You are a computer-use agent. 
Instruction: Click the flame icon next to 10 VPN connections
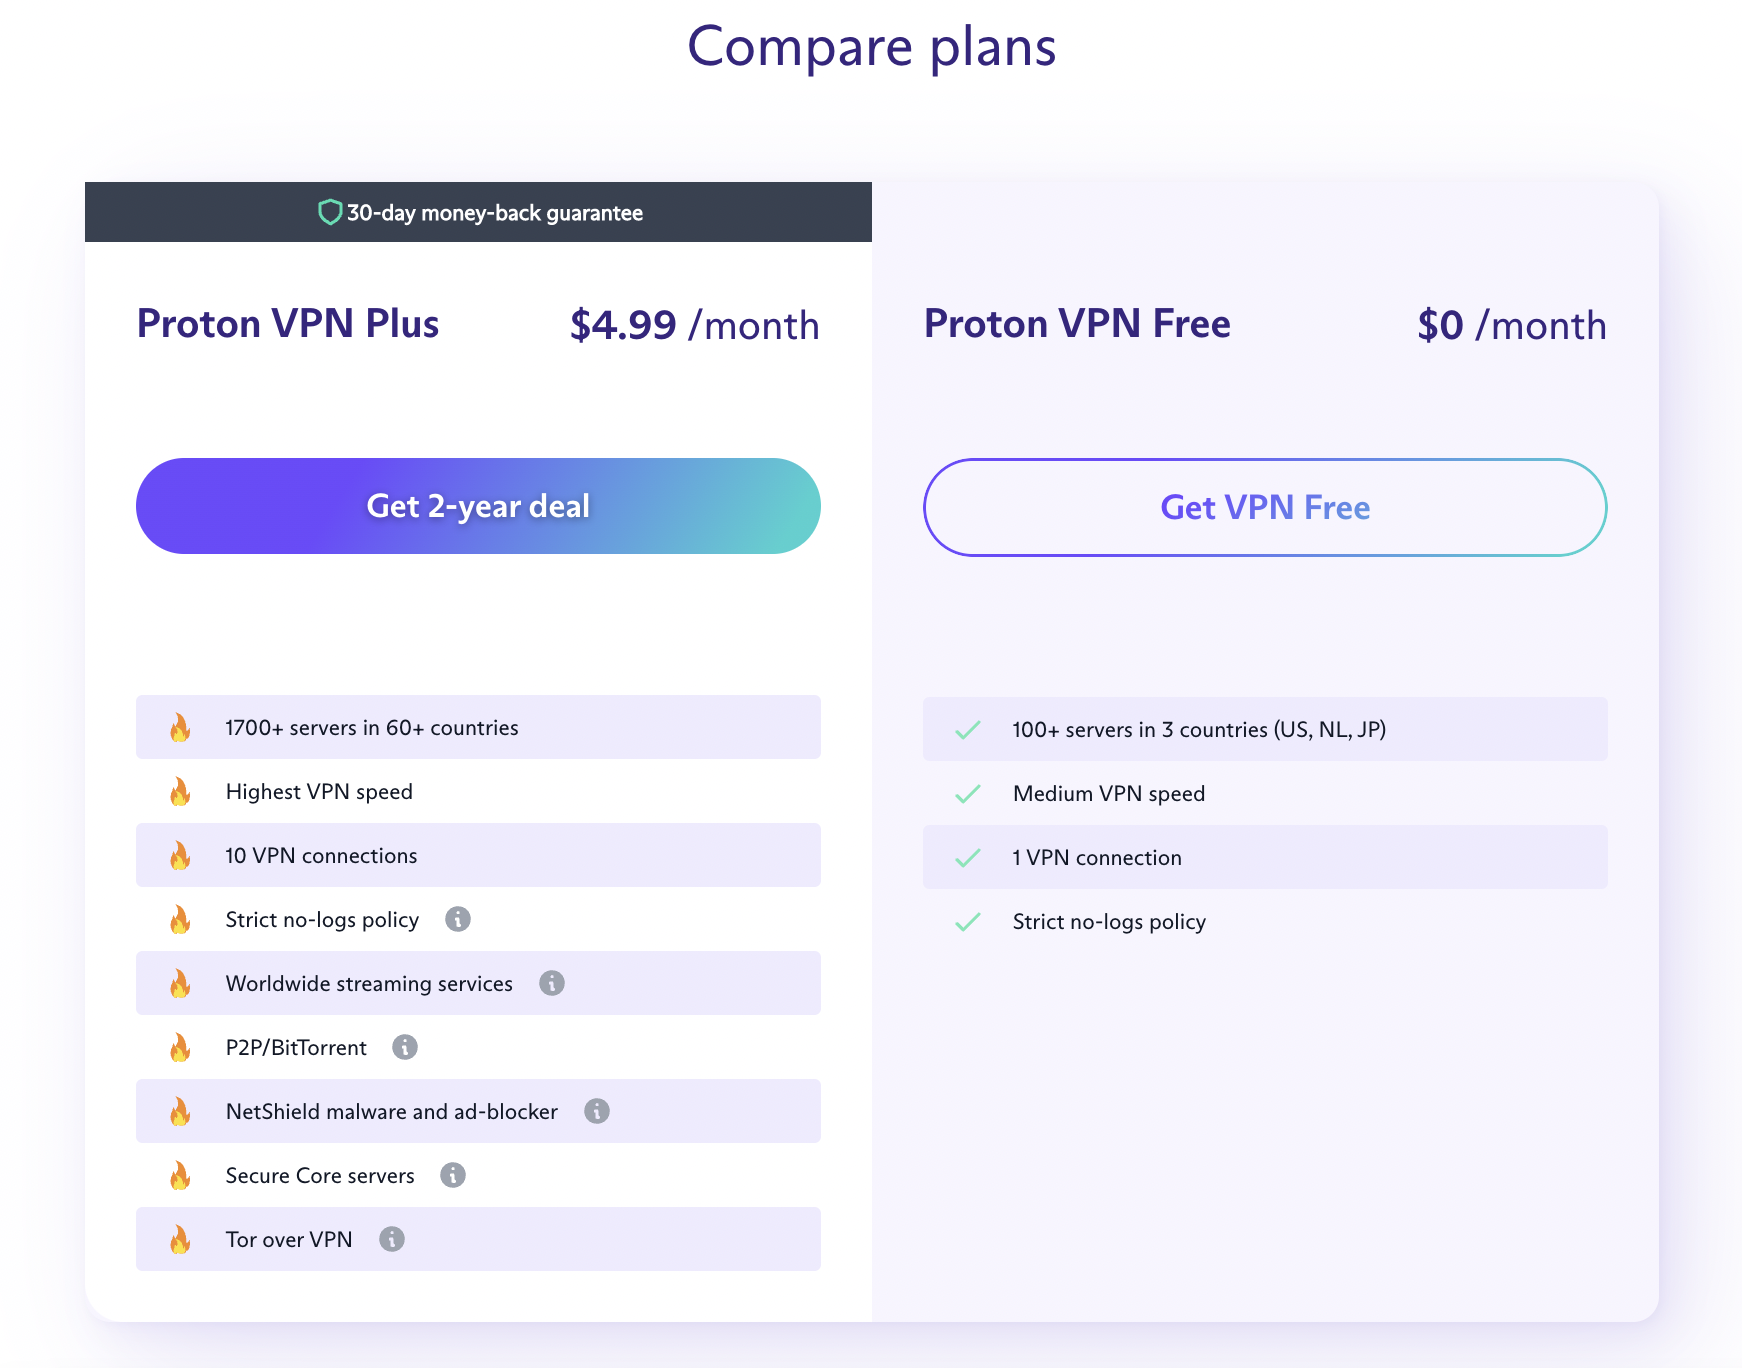point(180,855)
